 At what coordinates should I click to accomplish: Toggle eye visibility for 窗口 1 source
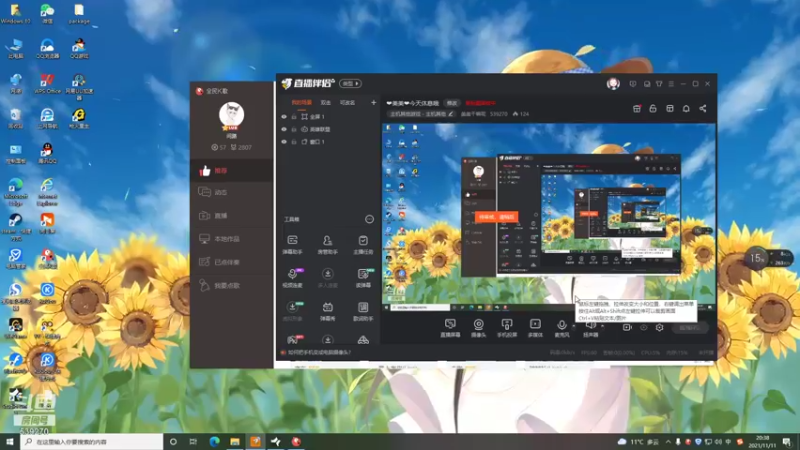284,142
